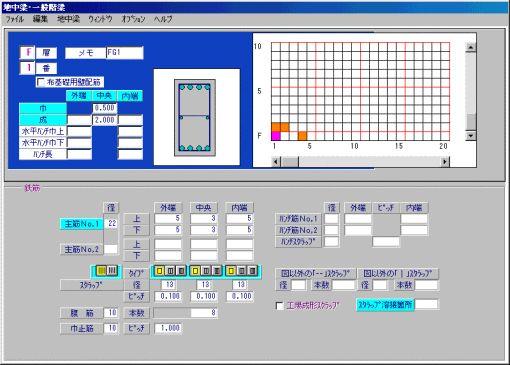Open the ファイル menu
Screen dimensions: 510x365
[x=15, y=19]
